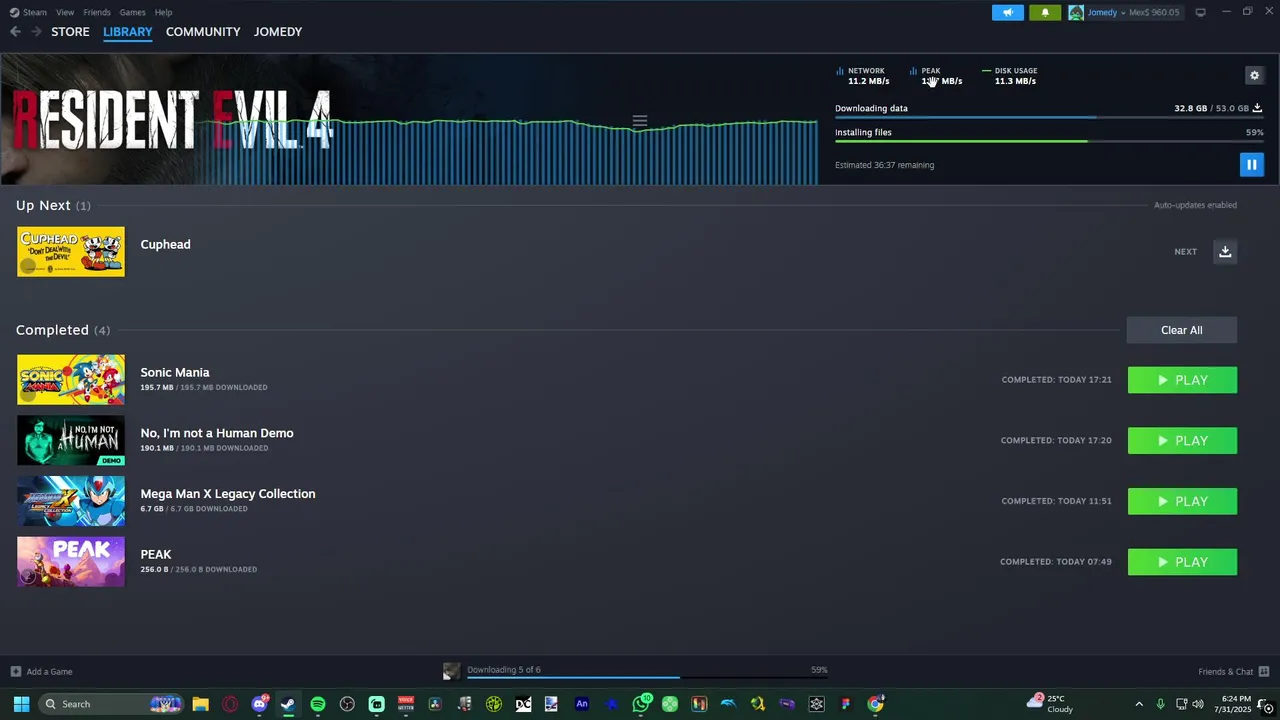The height and width of the screenshot is (720, 1280).
Task: Open WhatsApp from the taskbar
Action: (641, 704)
